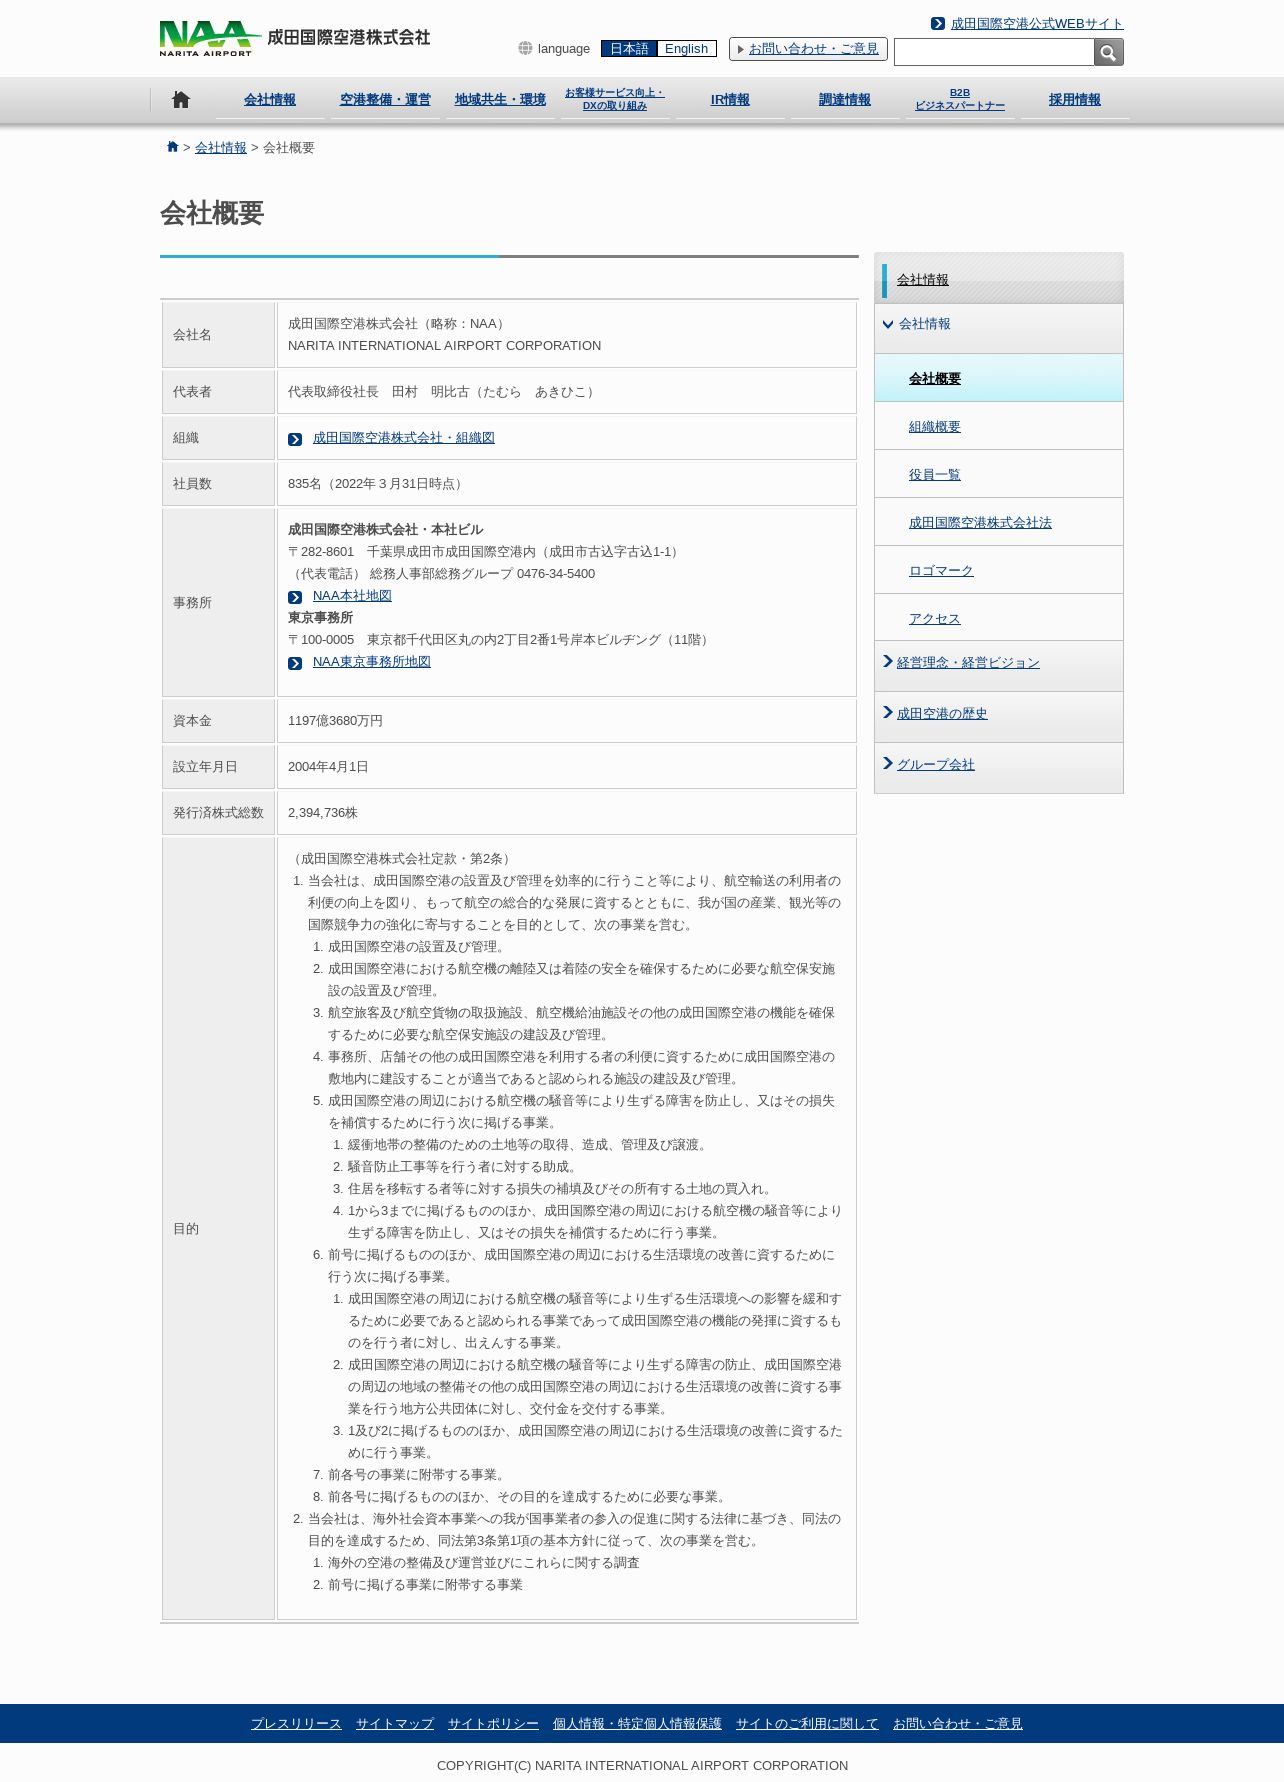This screenshot has width=1284, height=1782.
Task: Open グループ会社 sidebar link
Action: tap(936, 765)
